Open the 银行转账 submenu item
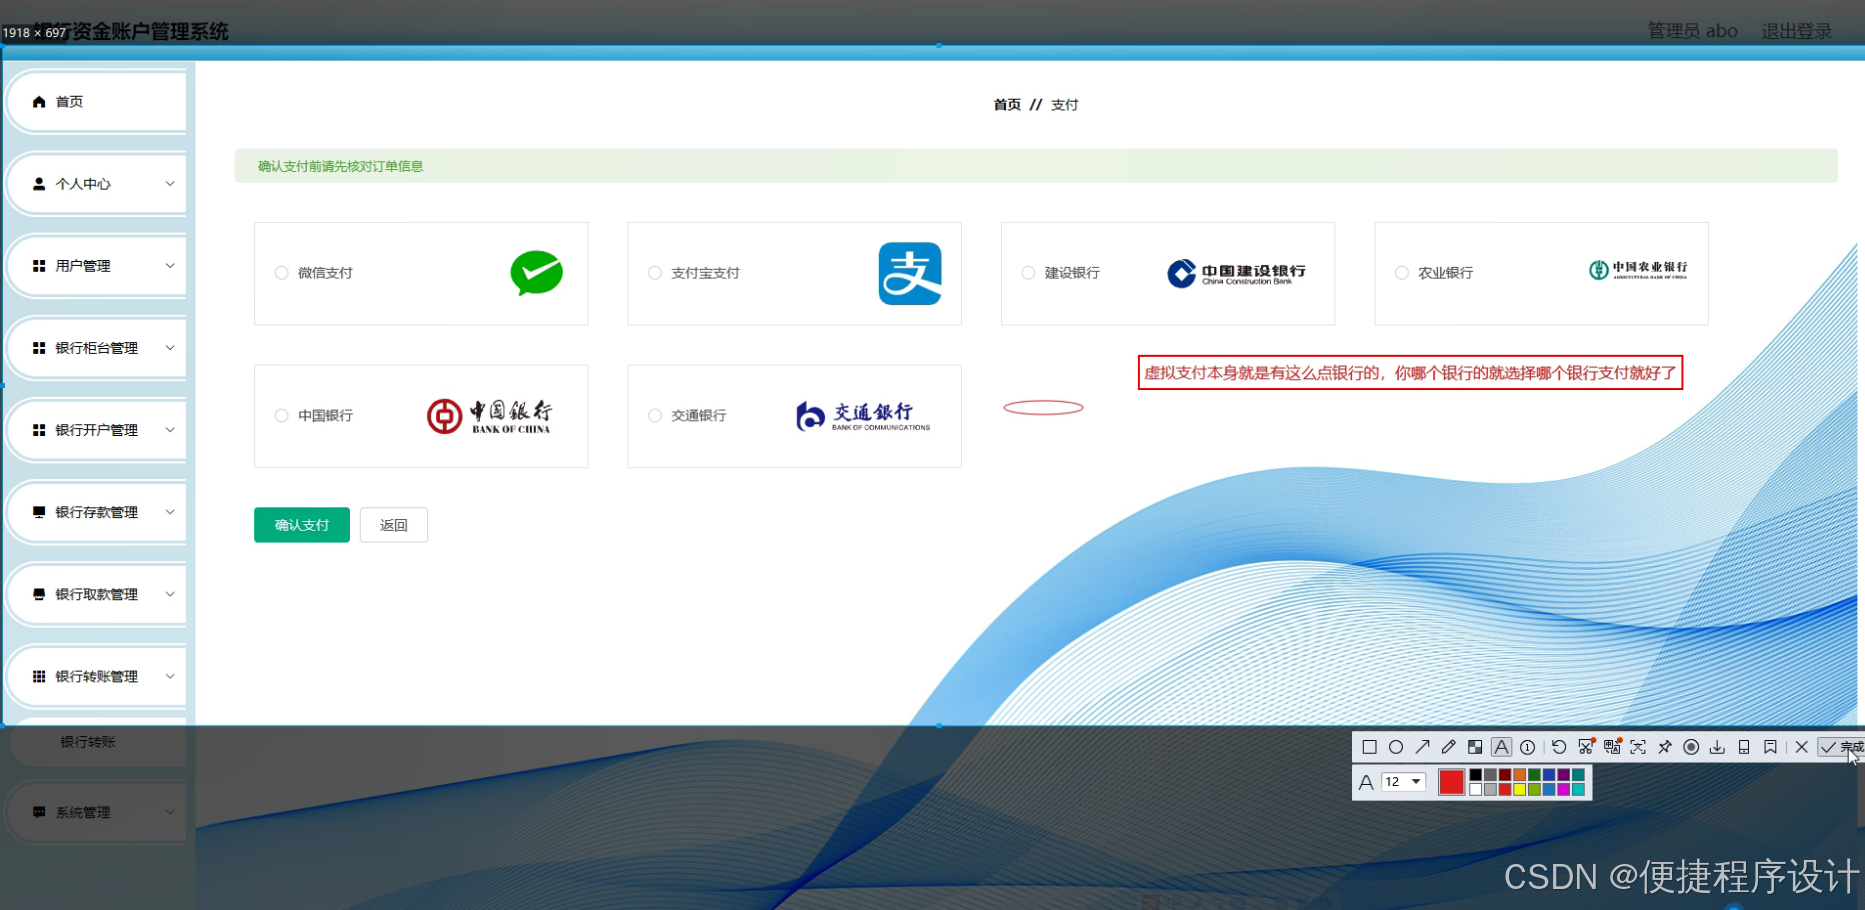The image size is (1865, 910). pos(88,742)
